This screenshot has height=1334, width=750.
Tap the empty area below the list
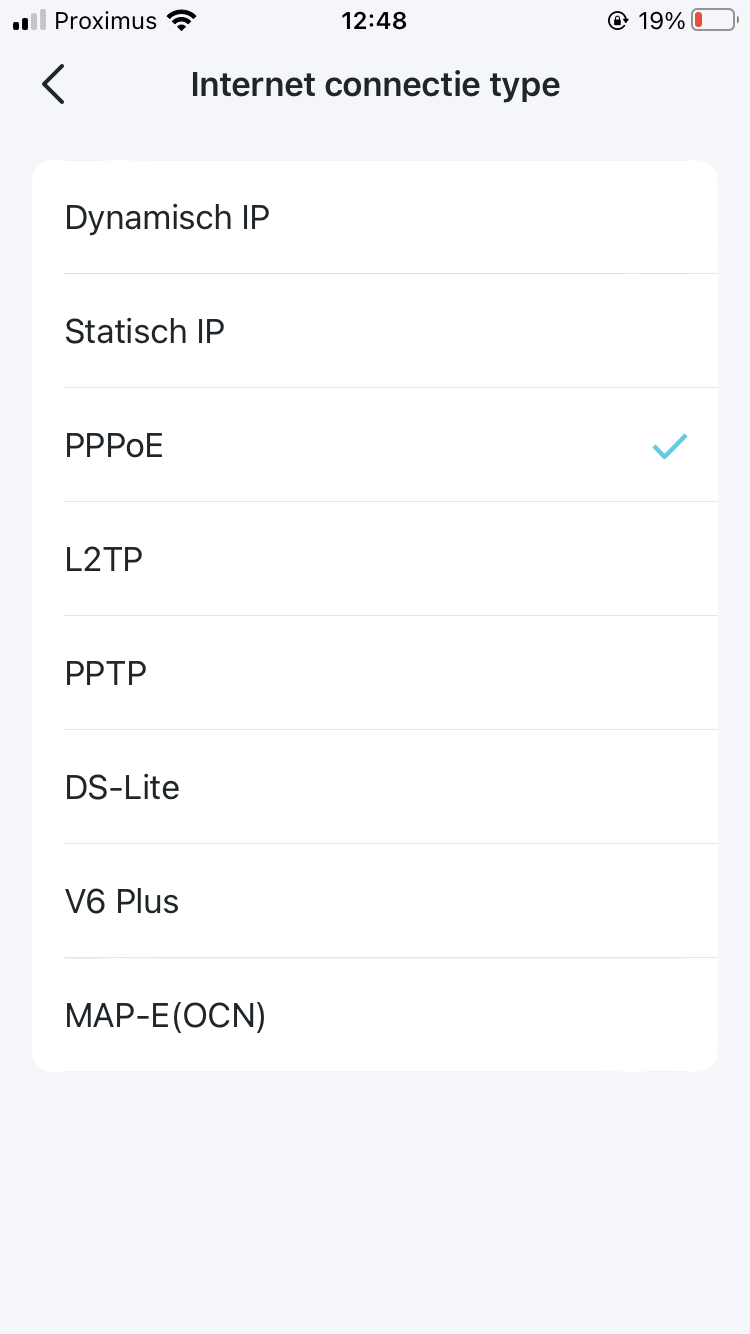coord(375,1200)
